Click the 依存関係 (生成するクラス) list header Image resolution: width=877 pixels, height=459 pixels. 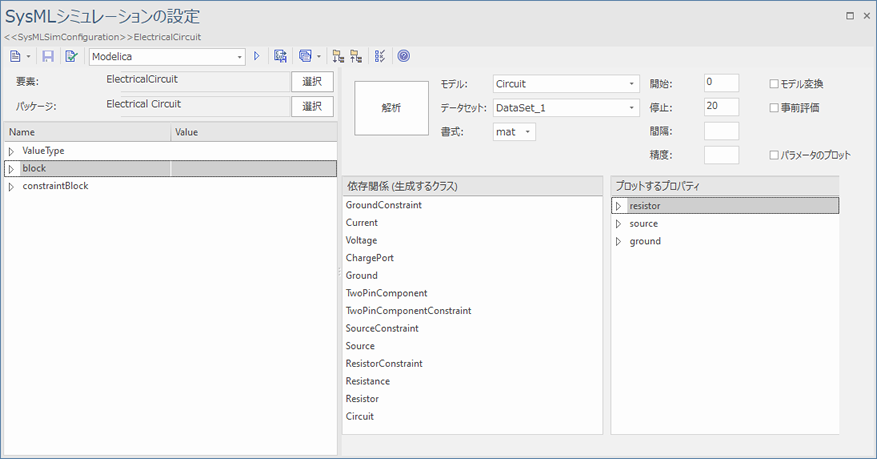[473, 186]
